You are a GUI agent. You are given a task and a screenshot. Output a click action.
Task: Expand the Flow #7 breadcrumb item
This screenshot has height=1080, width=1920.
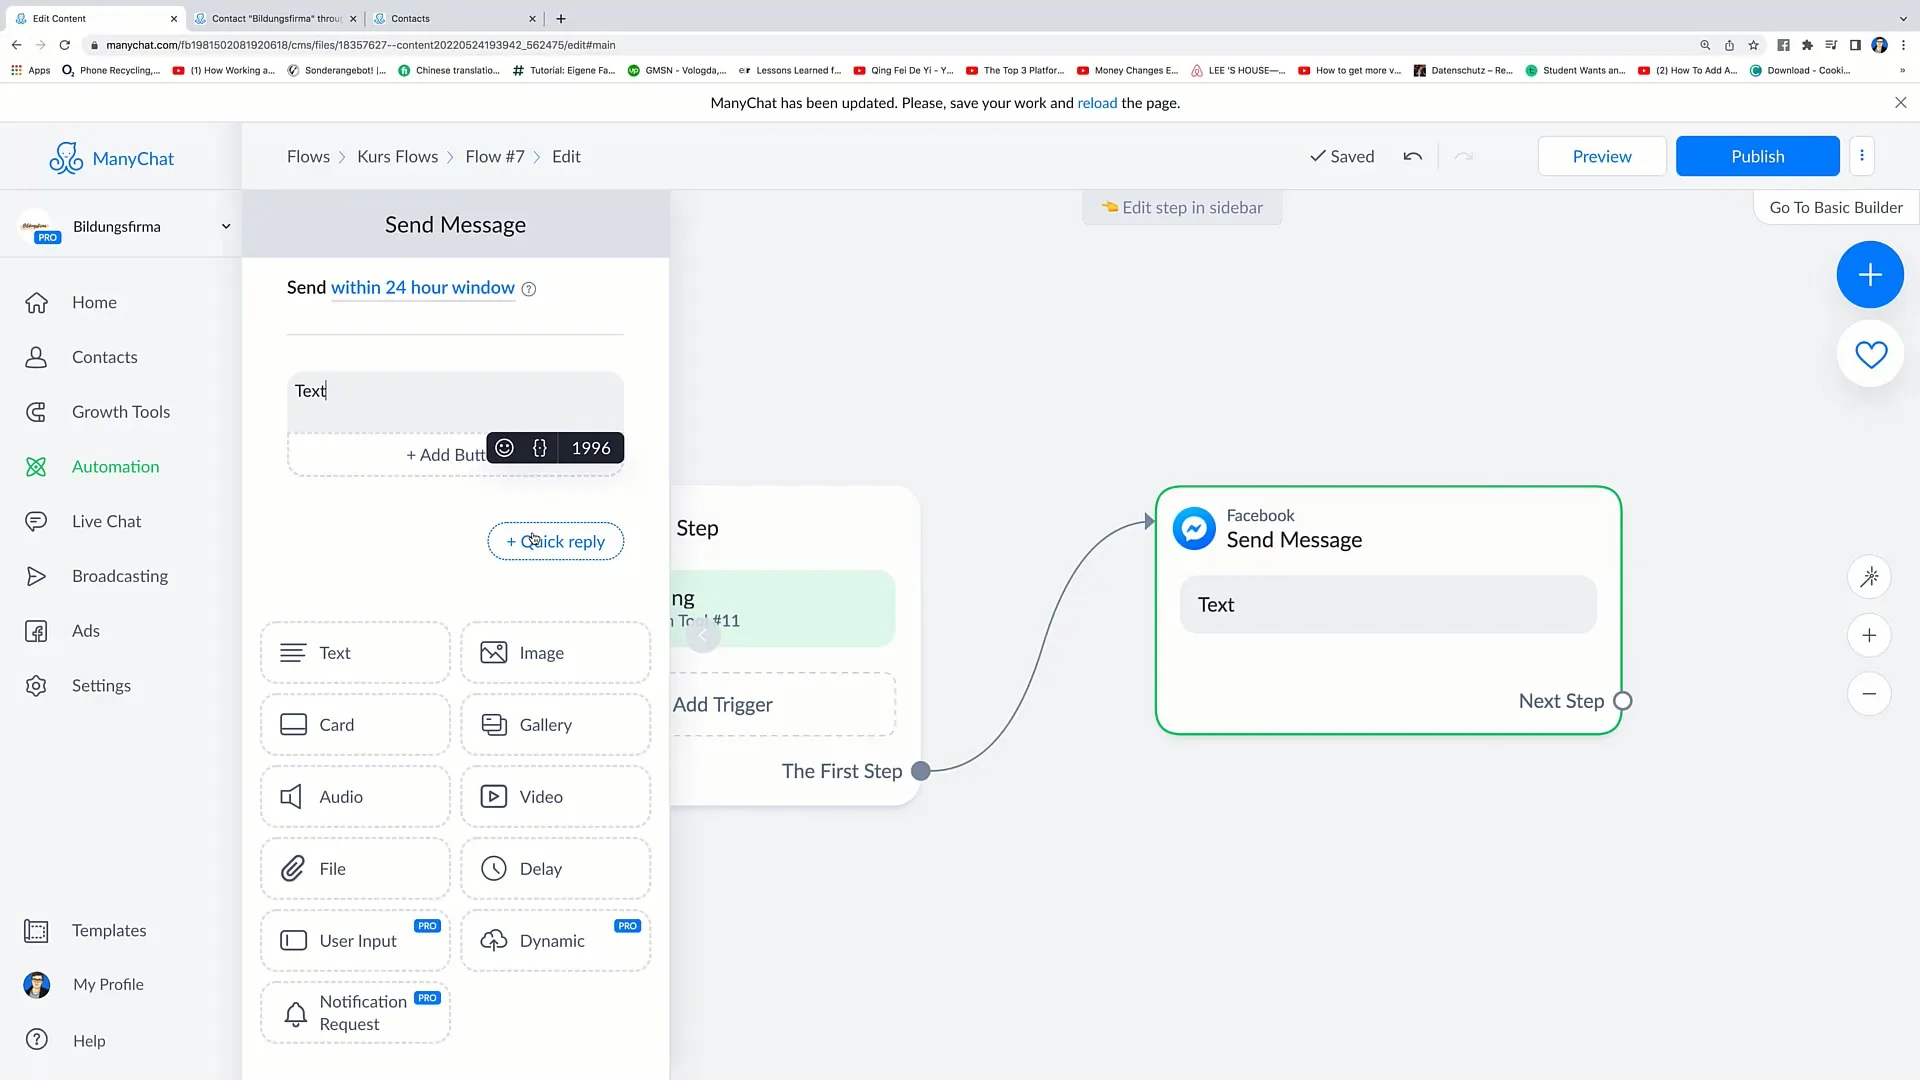pos(496,156)
